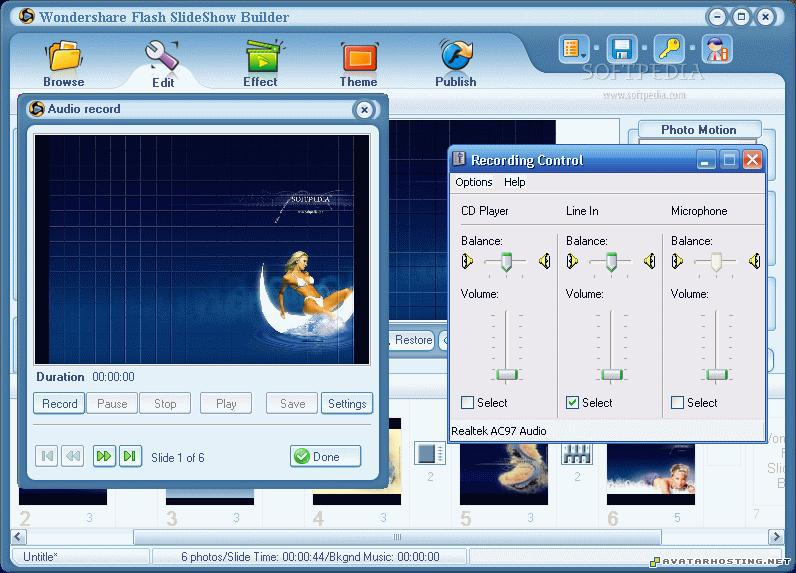Click the Duration 00:00:00 value

pos(113,377)
